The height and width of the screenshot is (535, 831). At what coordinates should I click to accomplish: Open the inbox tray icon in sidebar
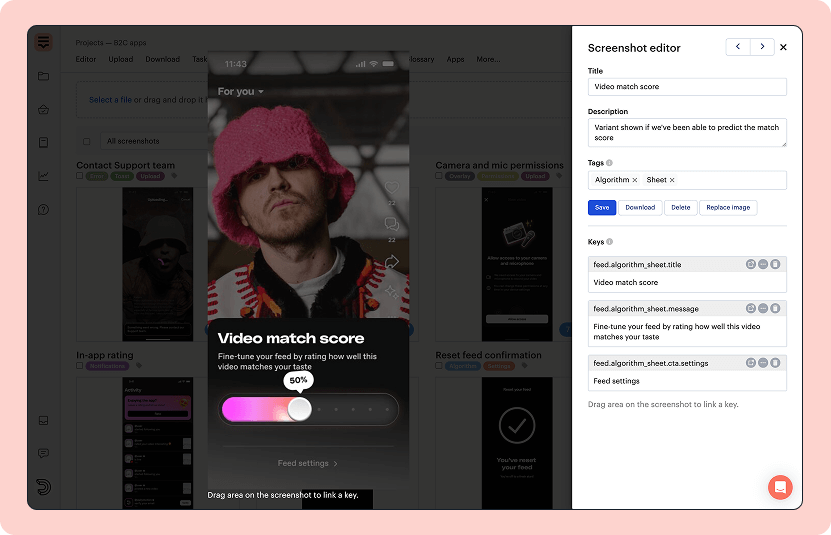43,420
